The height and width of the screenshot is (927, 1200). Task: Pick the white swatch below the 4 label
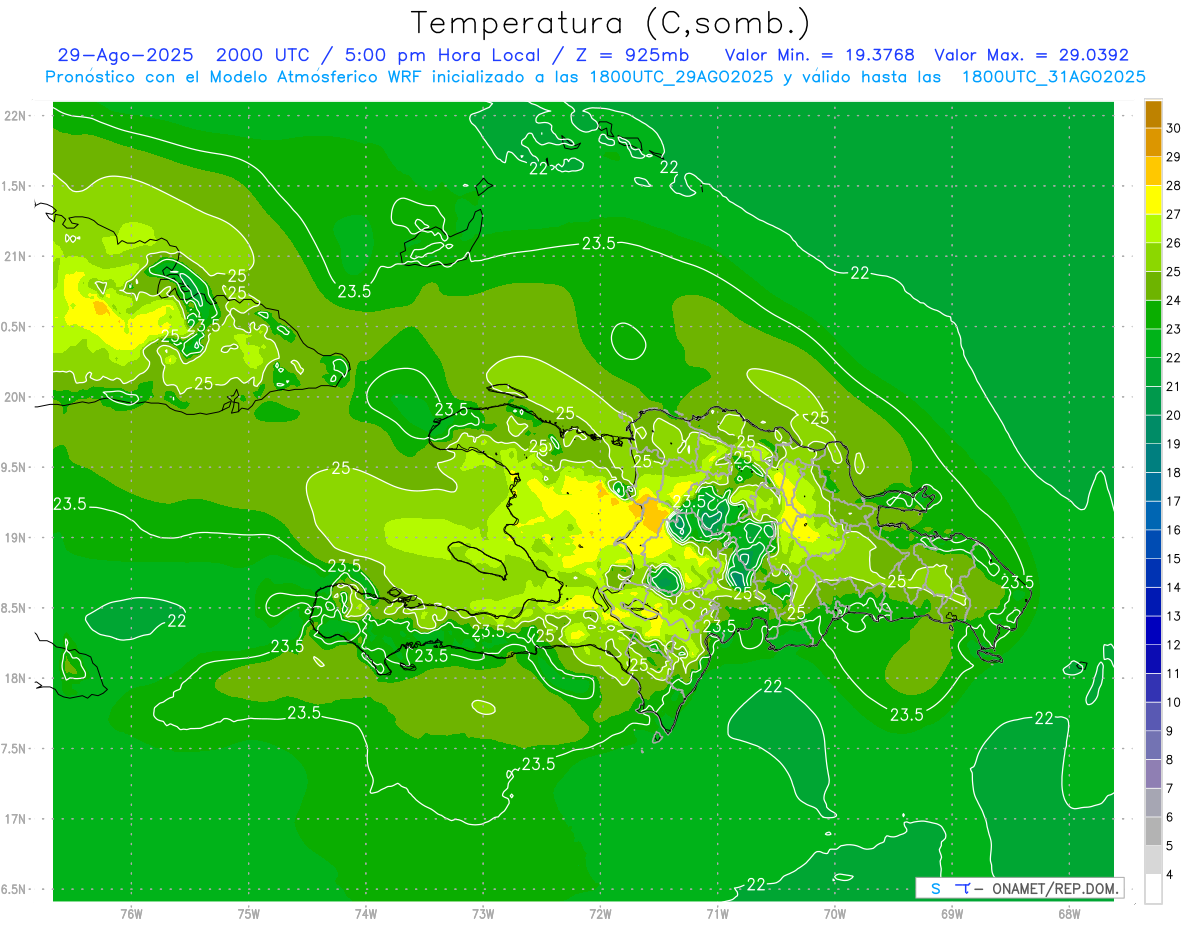[1153, 889]
